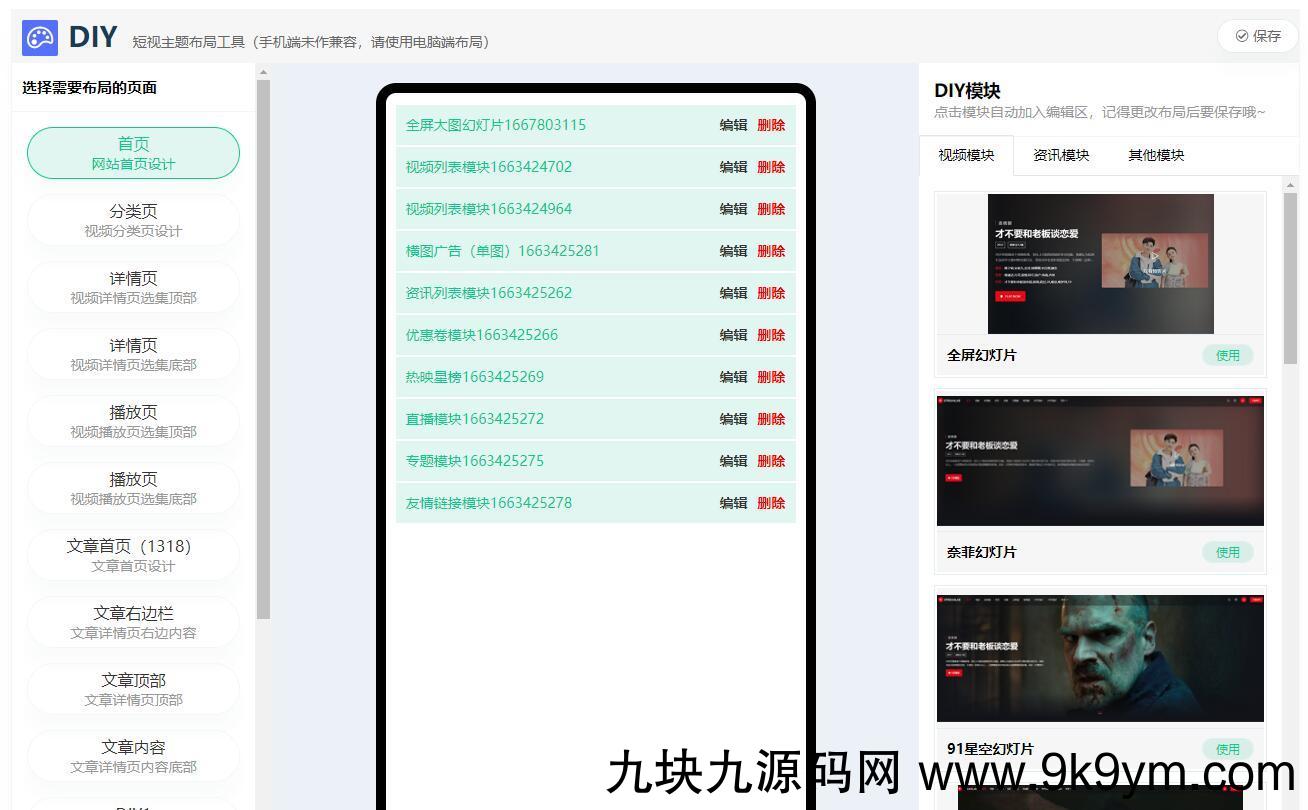The image size is (1308, 810).
Task: Click text 全屏大图幻灯片1667803115
Action: 496,125
